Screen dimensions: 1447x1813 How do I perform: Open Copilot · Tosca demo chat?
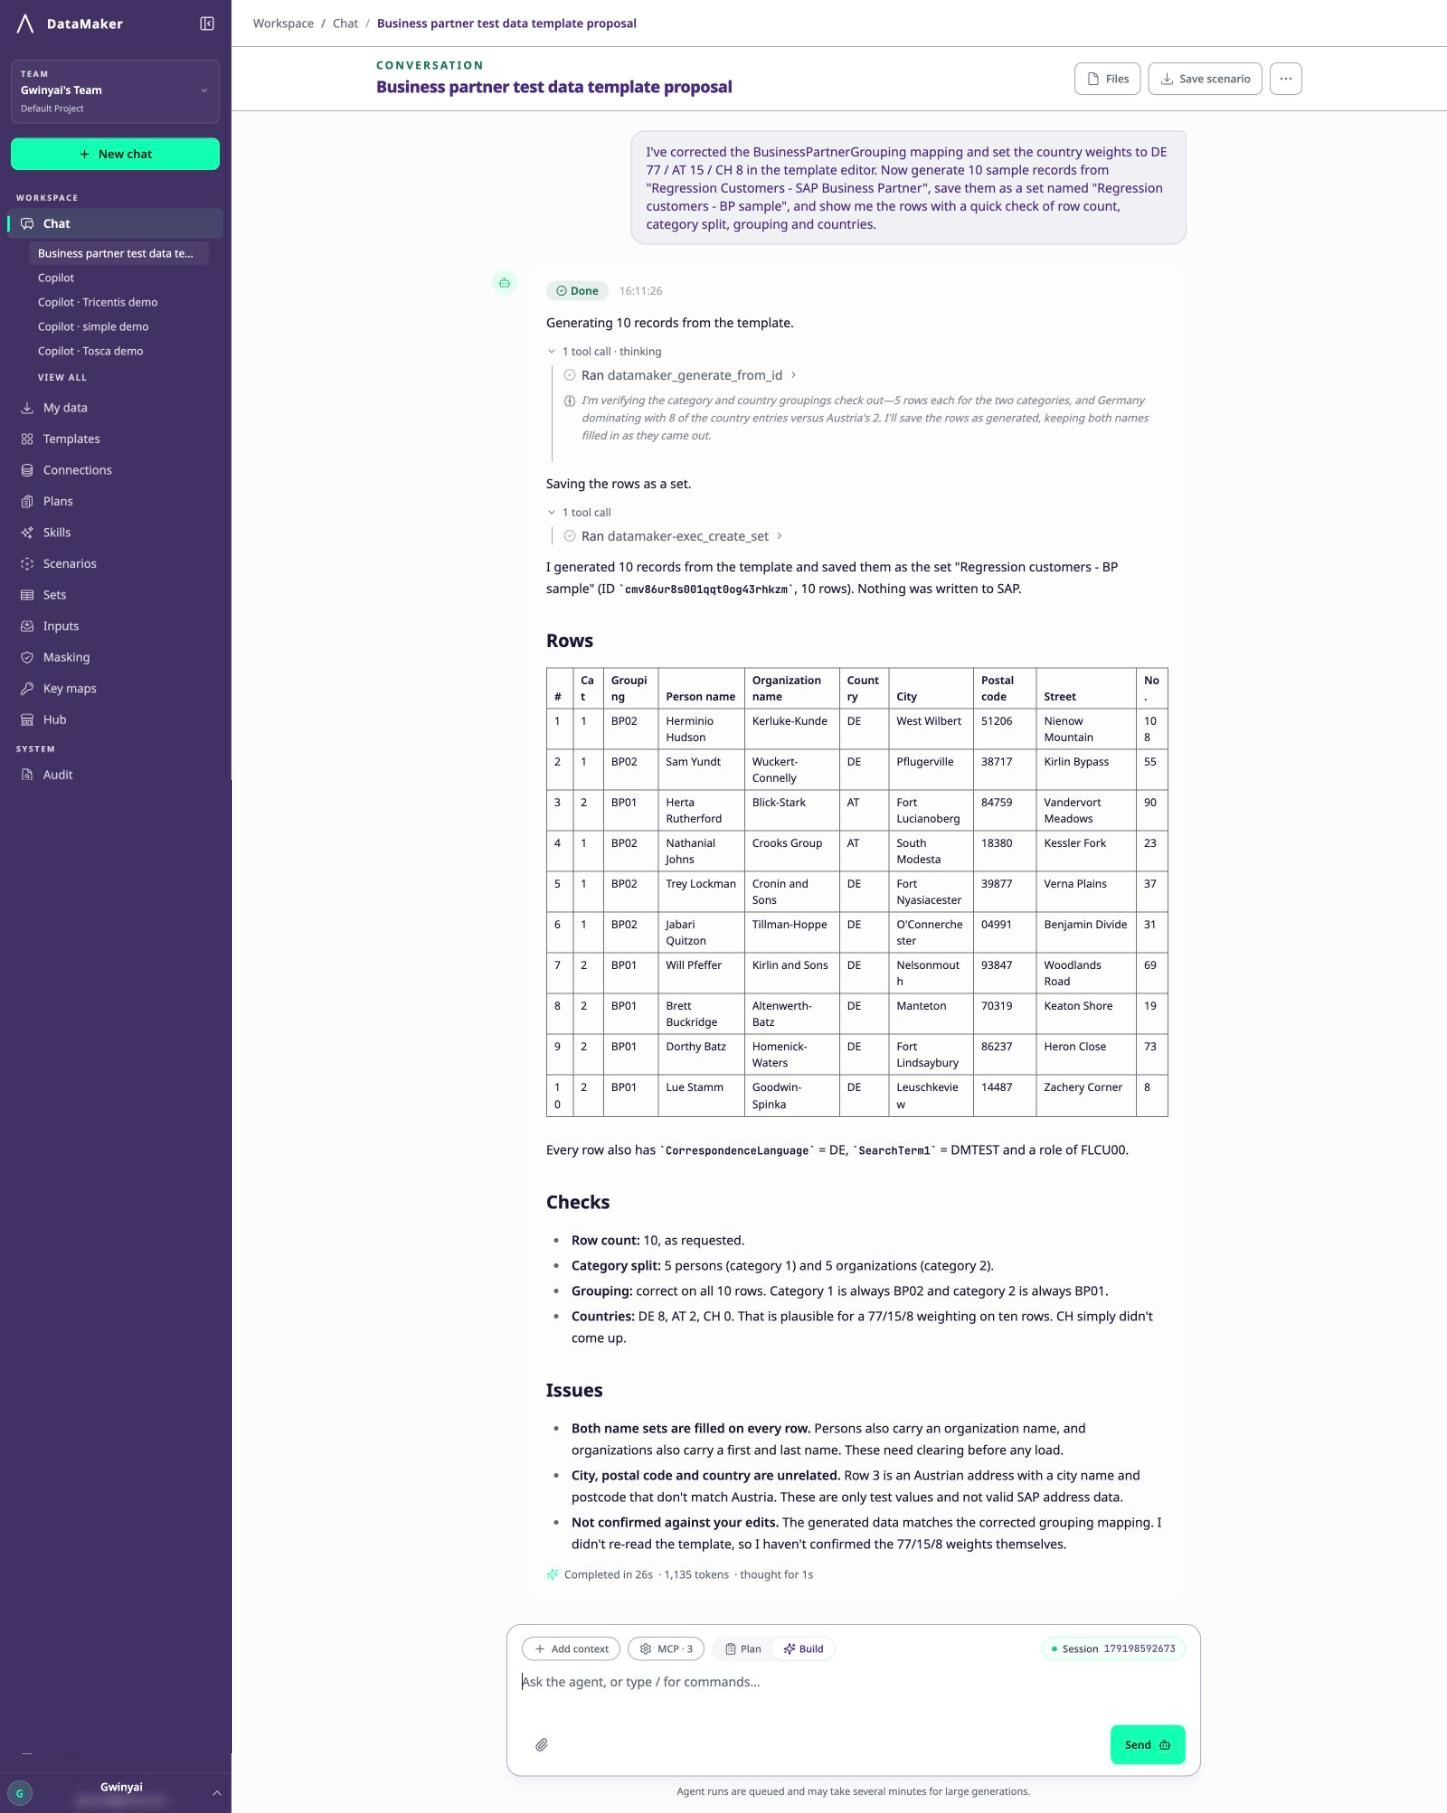pos(90,351)
